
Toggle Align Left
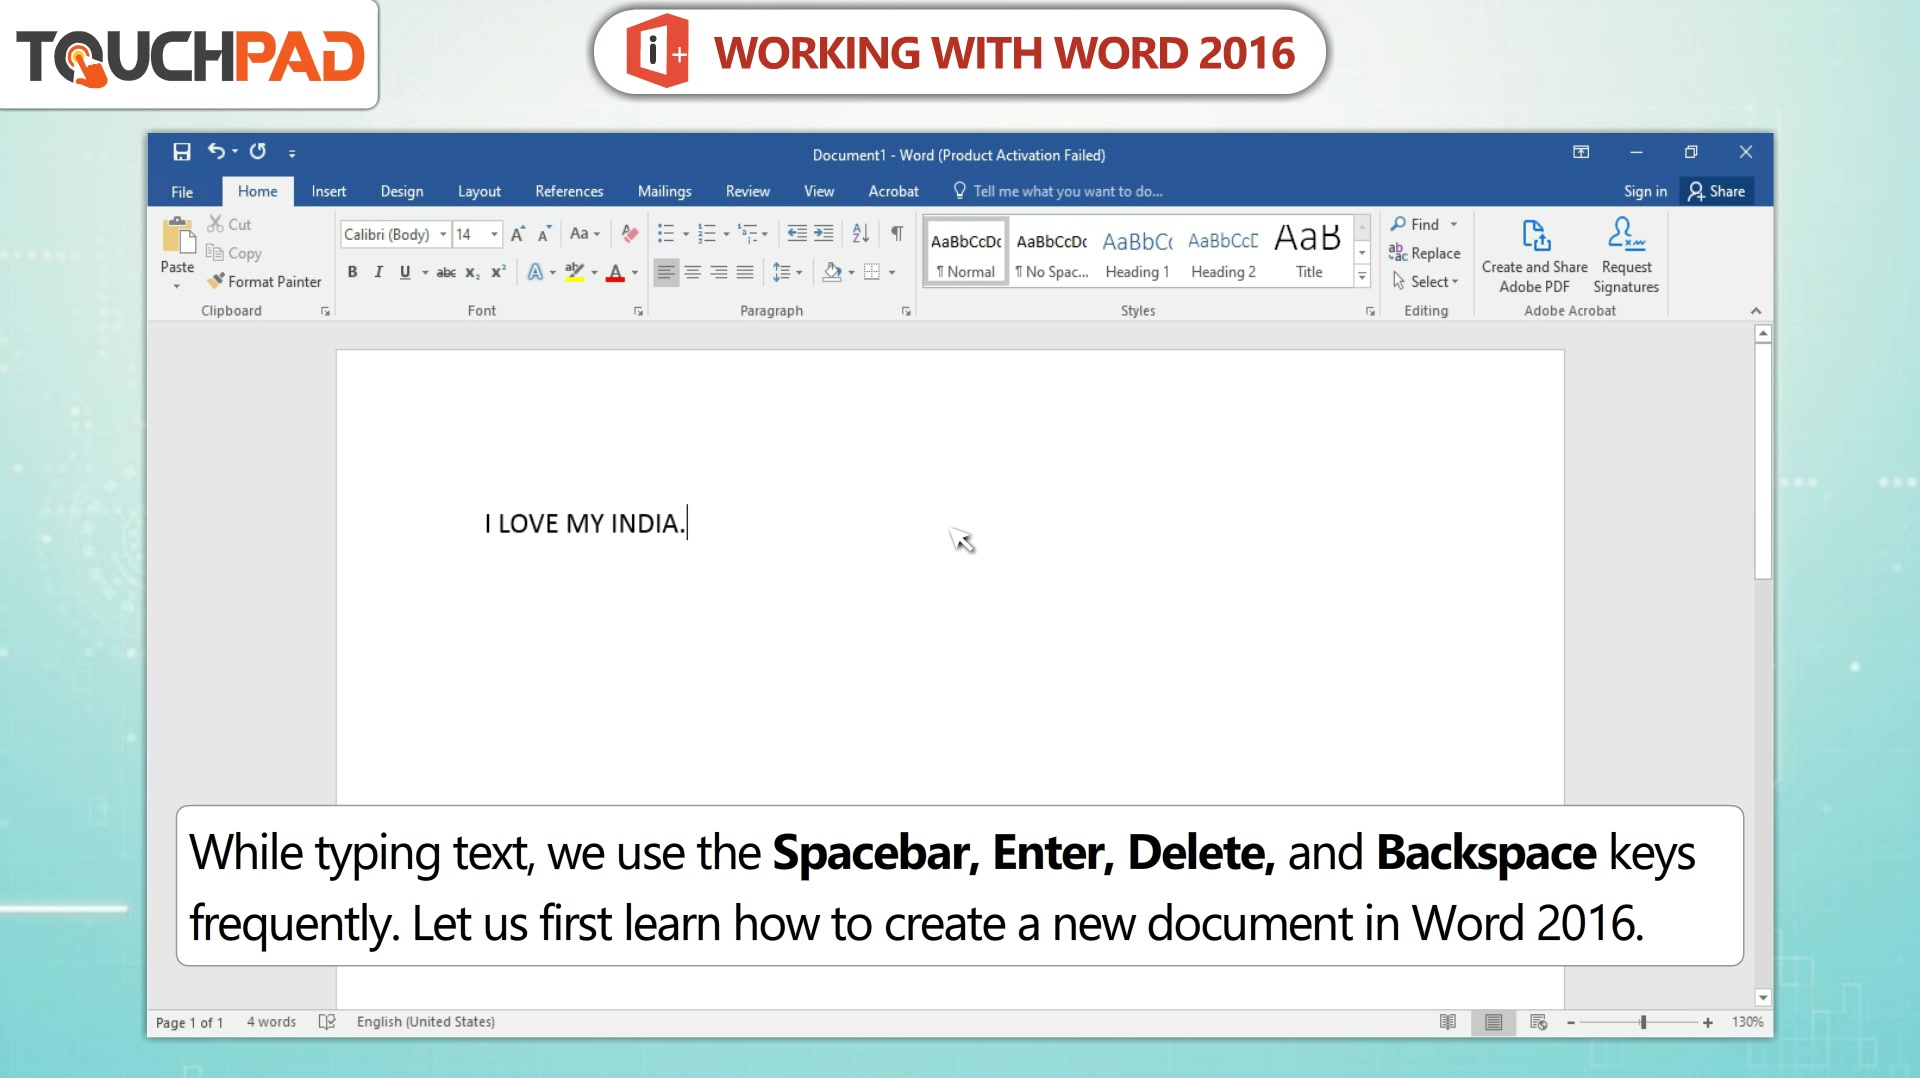point(666,272)
